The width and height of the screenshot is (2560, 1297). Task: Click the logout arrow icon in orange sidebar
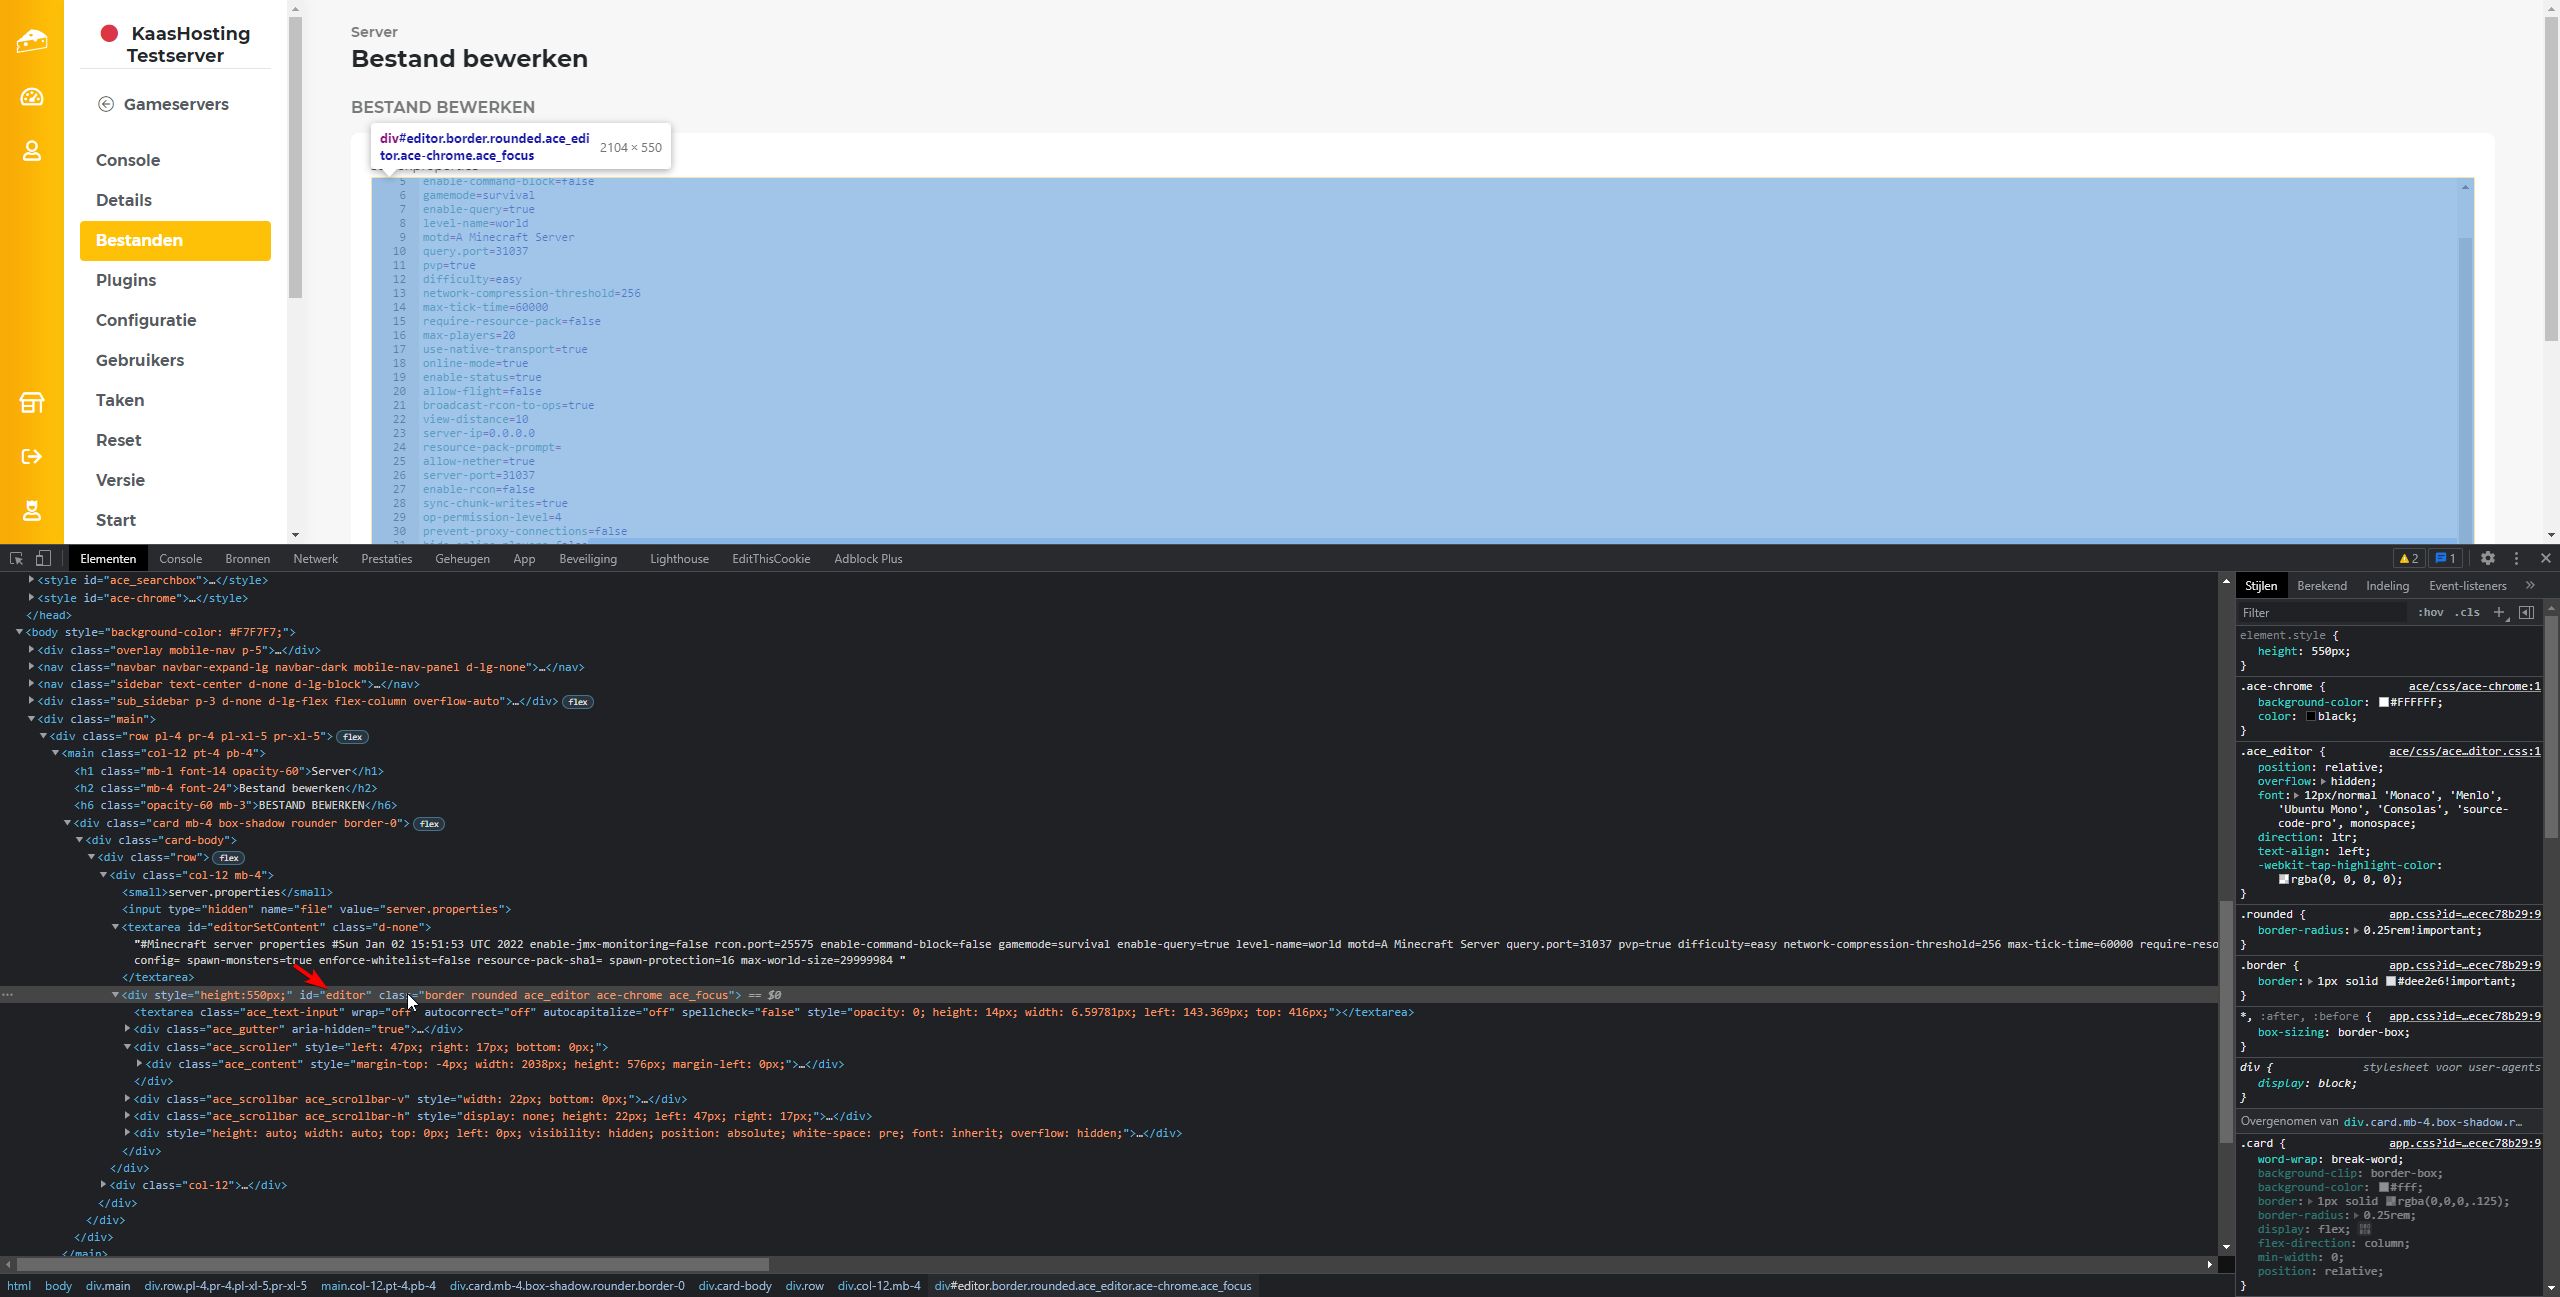click(32, 457)
